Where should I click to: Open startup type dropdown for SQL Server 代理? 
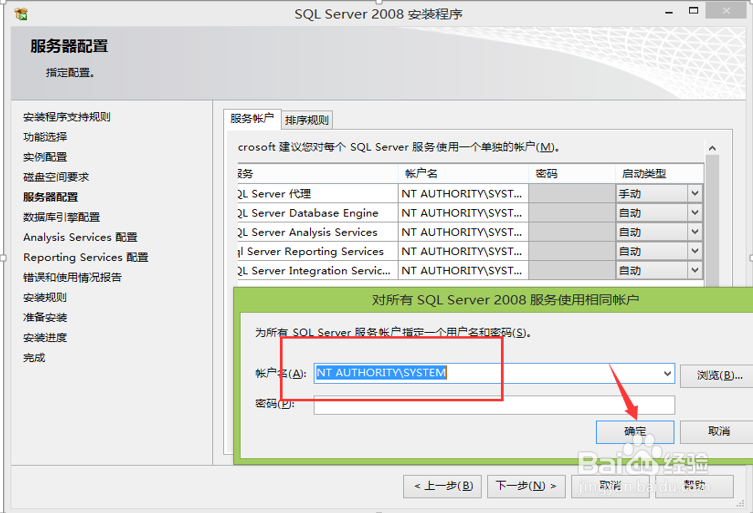coord(694,194)
